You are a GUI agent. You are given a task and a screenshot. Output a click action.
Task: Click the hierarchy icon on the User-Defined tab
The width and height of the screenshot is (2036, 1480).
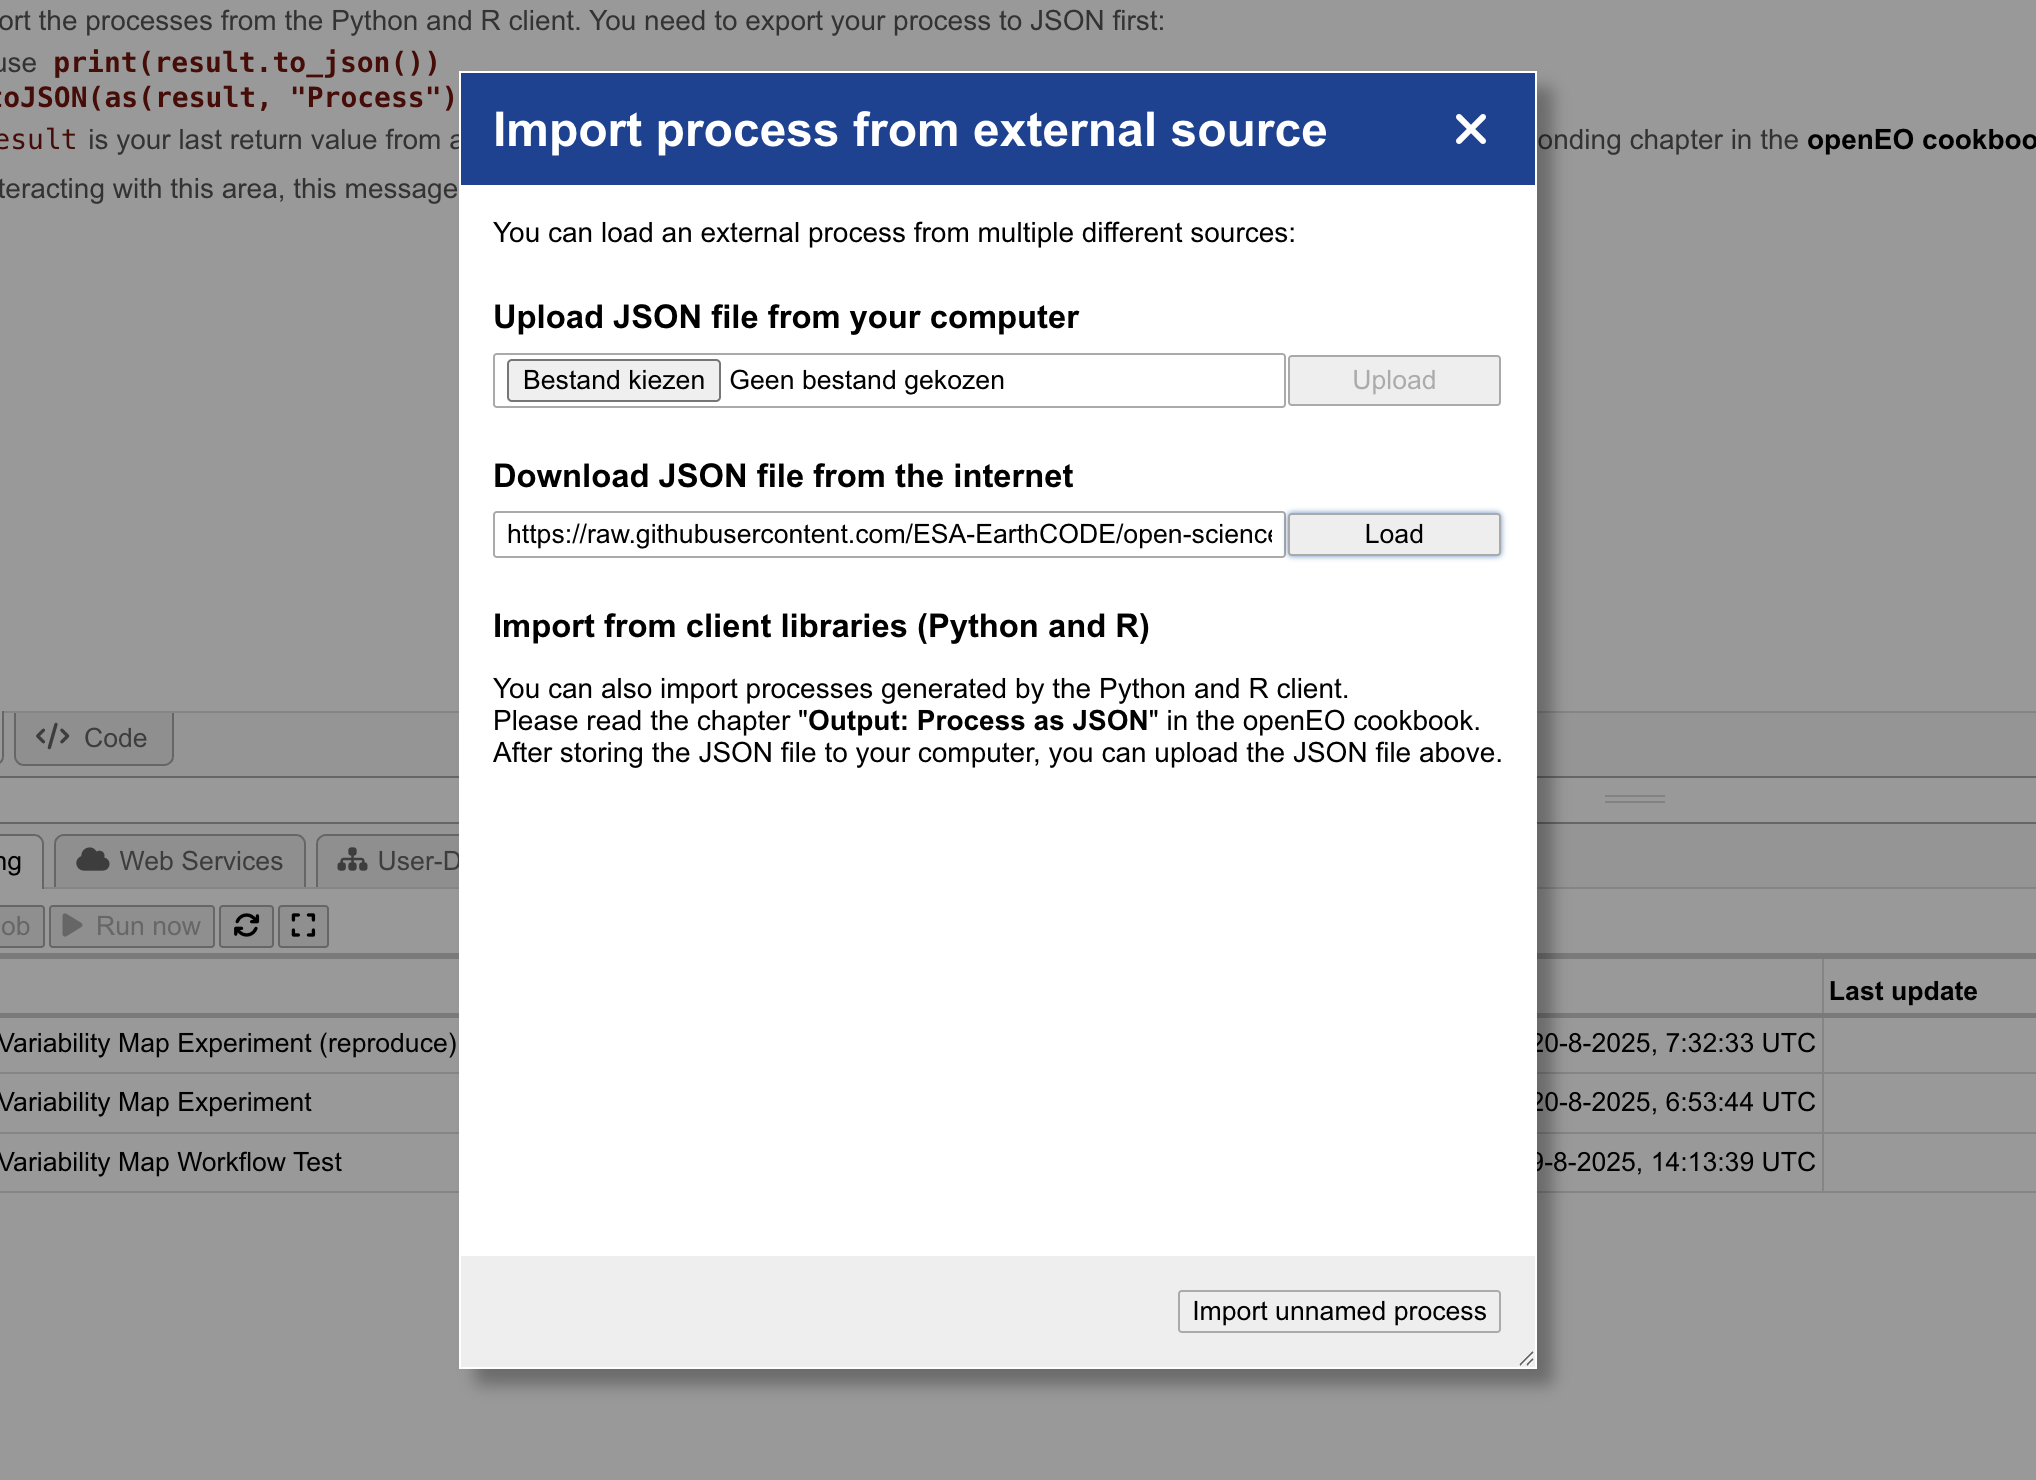click(354, 860)
